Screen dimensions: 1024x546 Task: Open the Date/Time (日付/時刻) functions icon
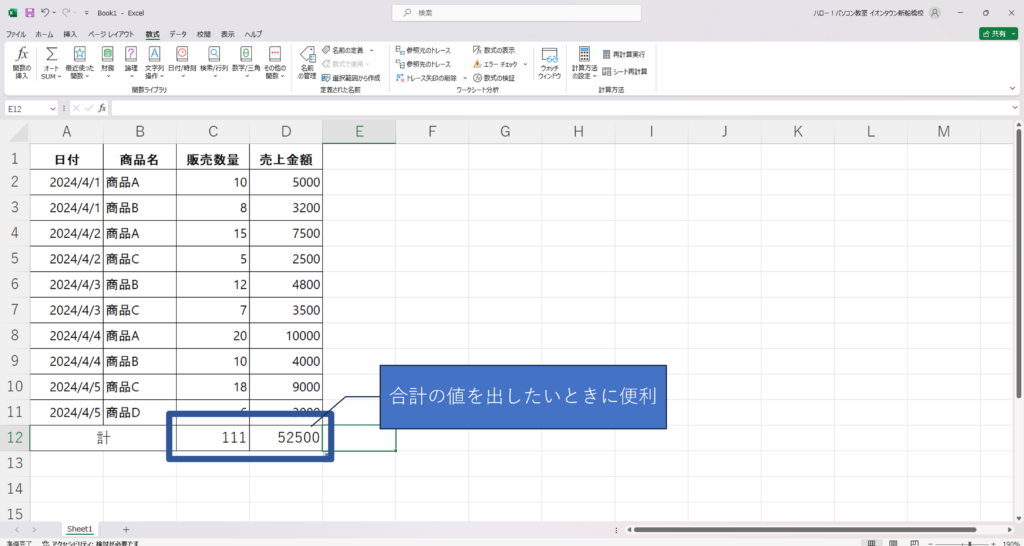pos(182,55)
